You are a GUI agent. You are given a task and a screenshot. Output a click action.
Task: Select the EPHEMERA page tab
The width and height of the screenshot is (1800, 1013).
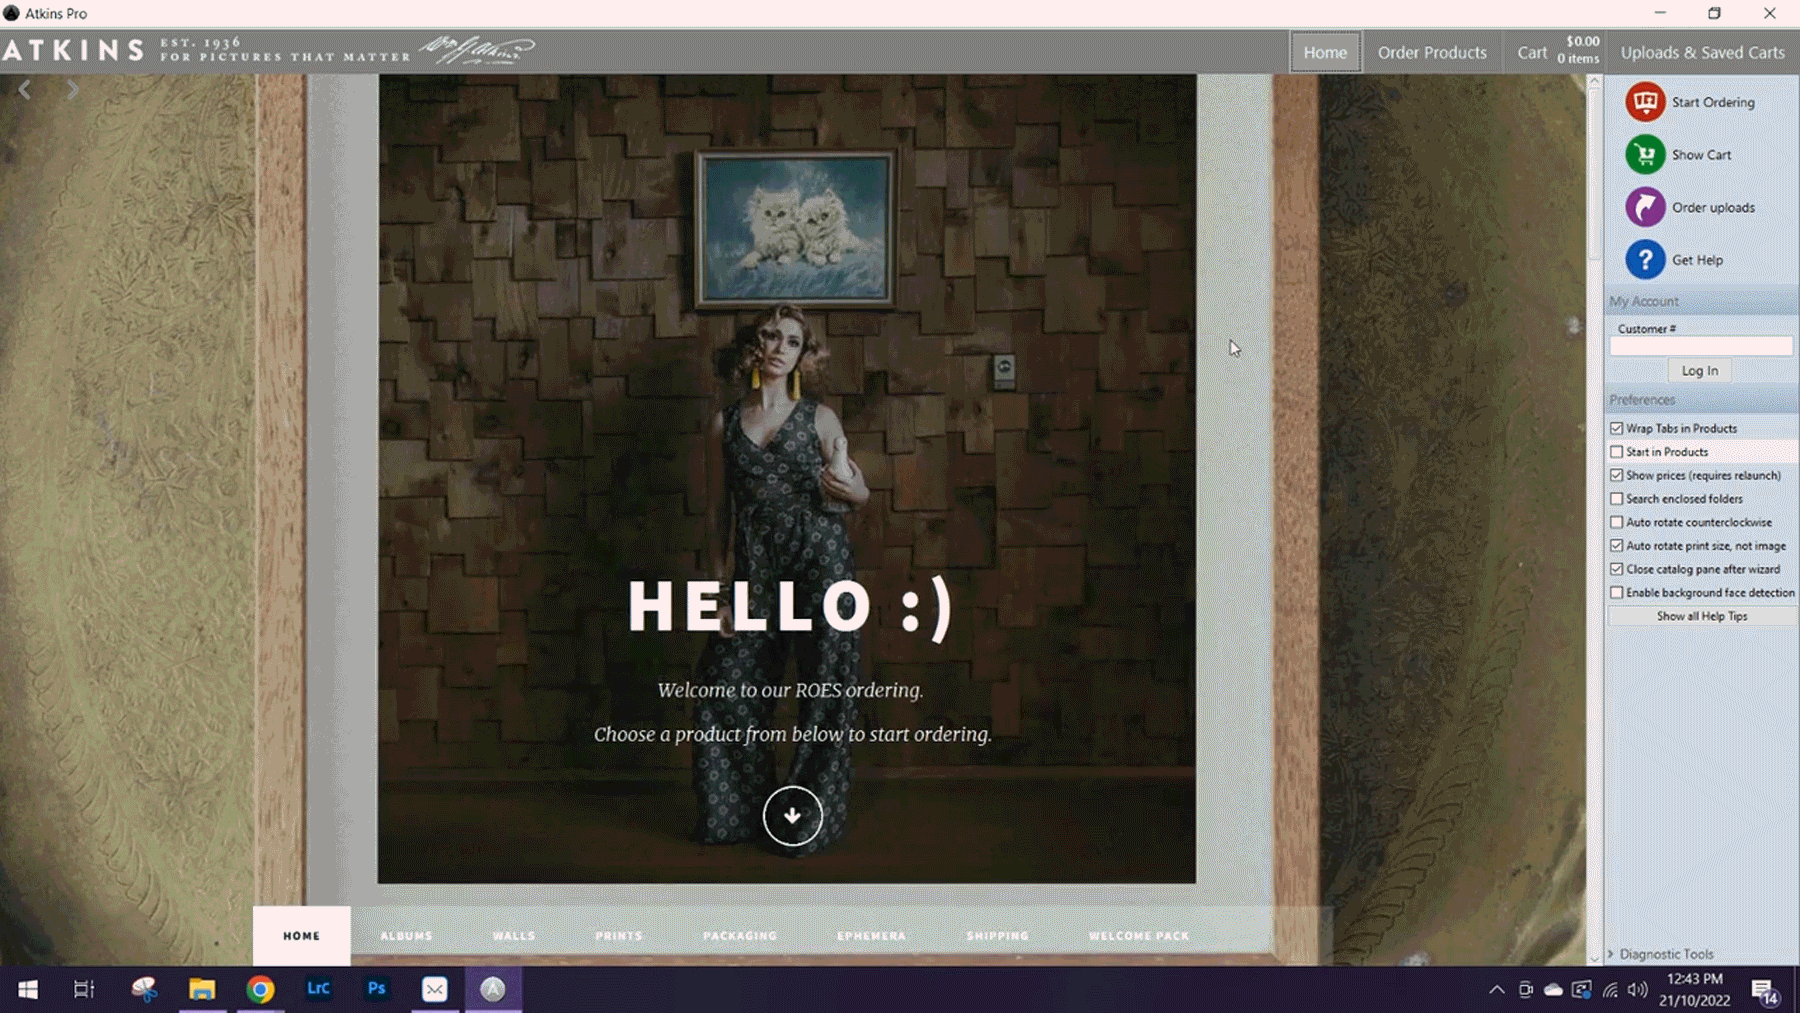tap(871, 936)
